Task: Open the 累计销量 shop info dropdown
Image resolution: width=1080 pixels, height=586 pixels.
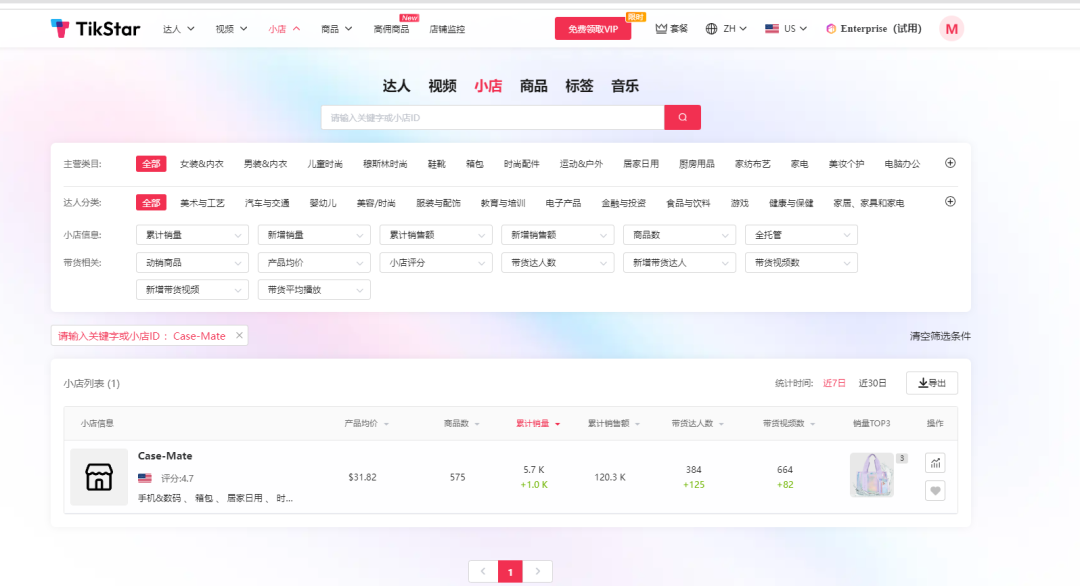Action: (191, 235)
